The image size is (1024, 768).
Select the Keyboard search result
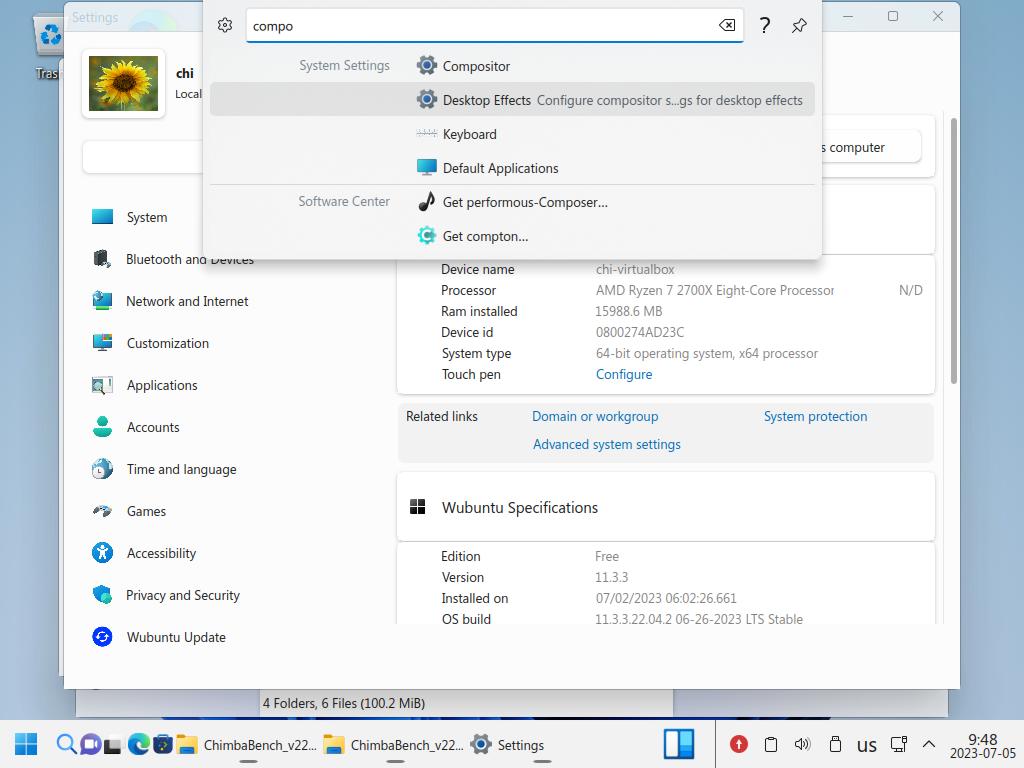[512, 134]
